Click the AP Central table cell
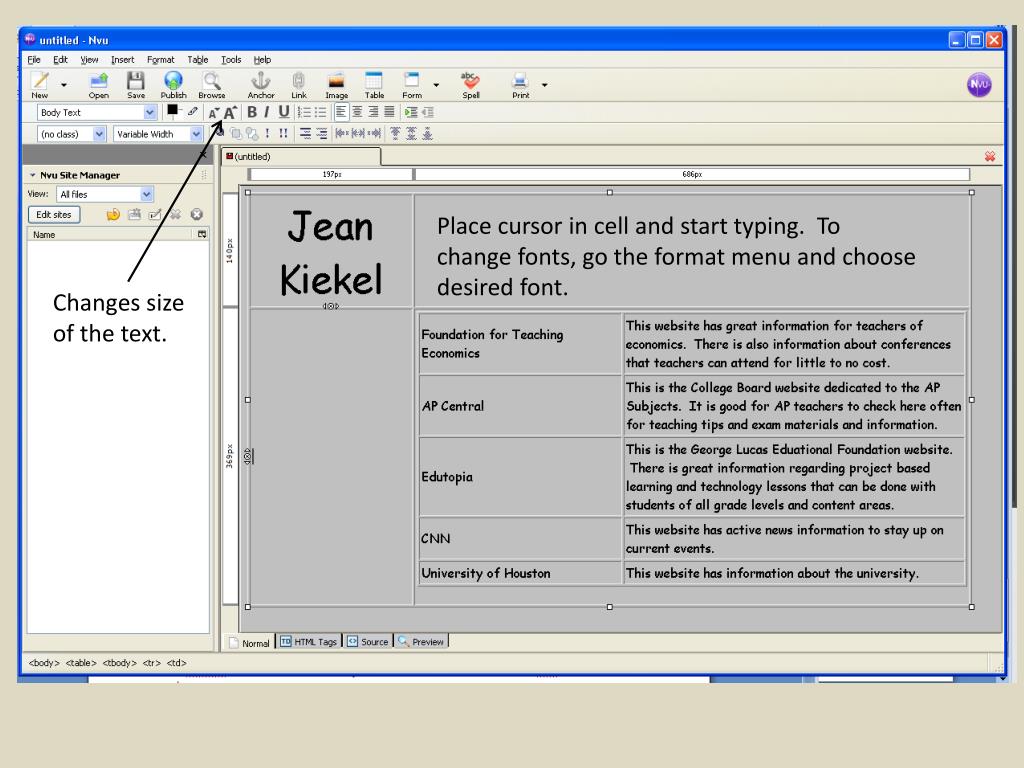Image resolution: width=1024 pixels, height=768 pixels. tap(520, 406)
